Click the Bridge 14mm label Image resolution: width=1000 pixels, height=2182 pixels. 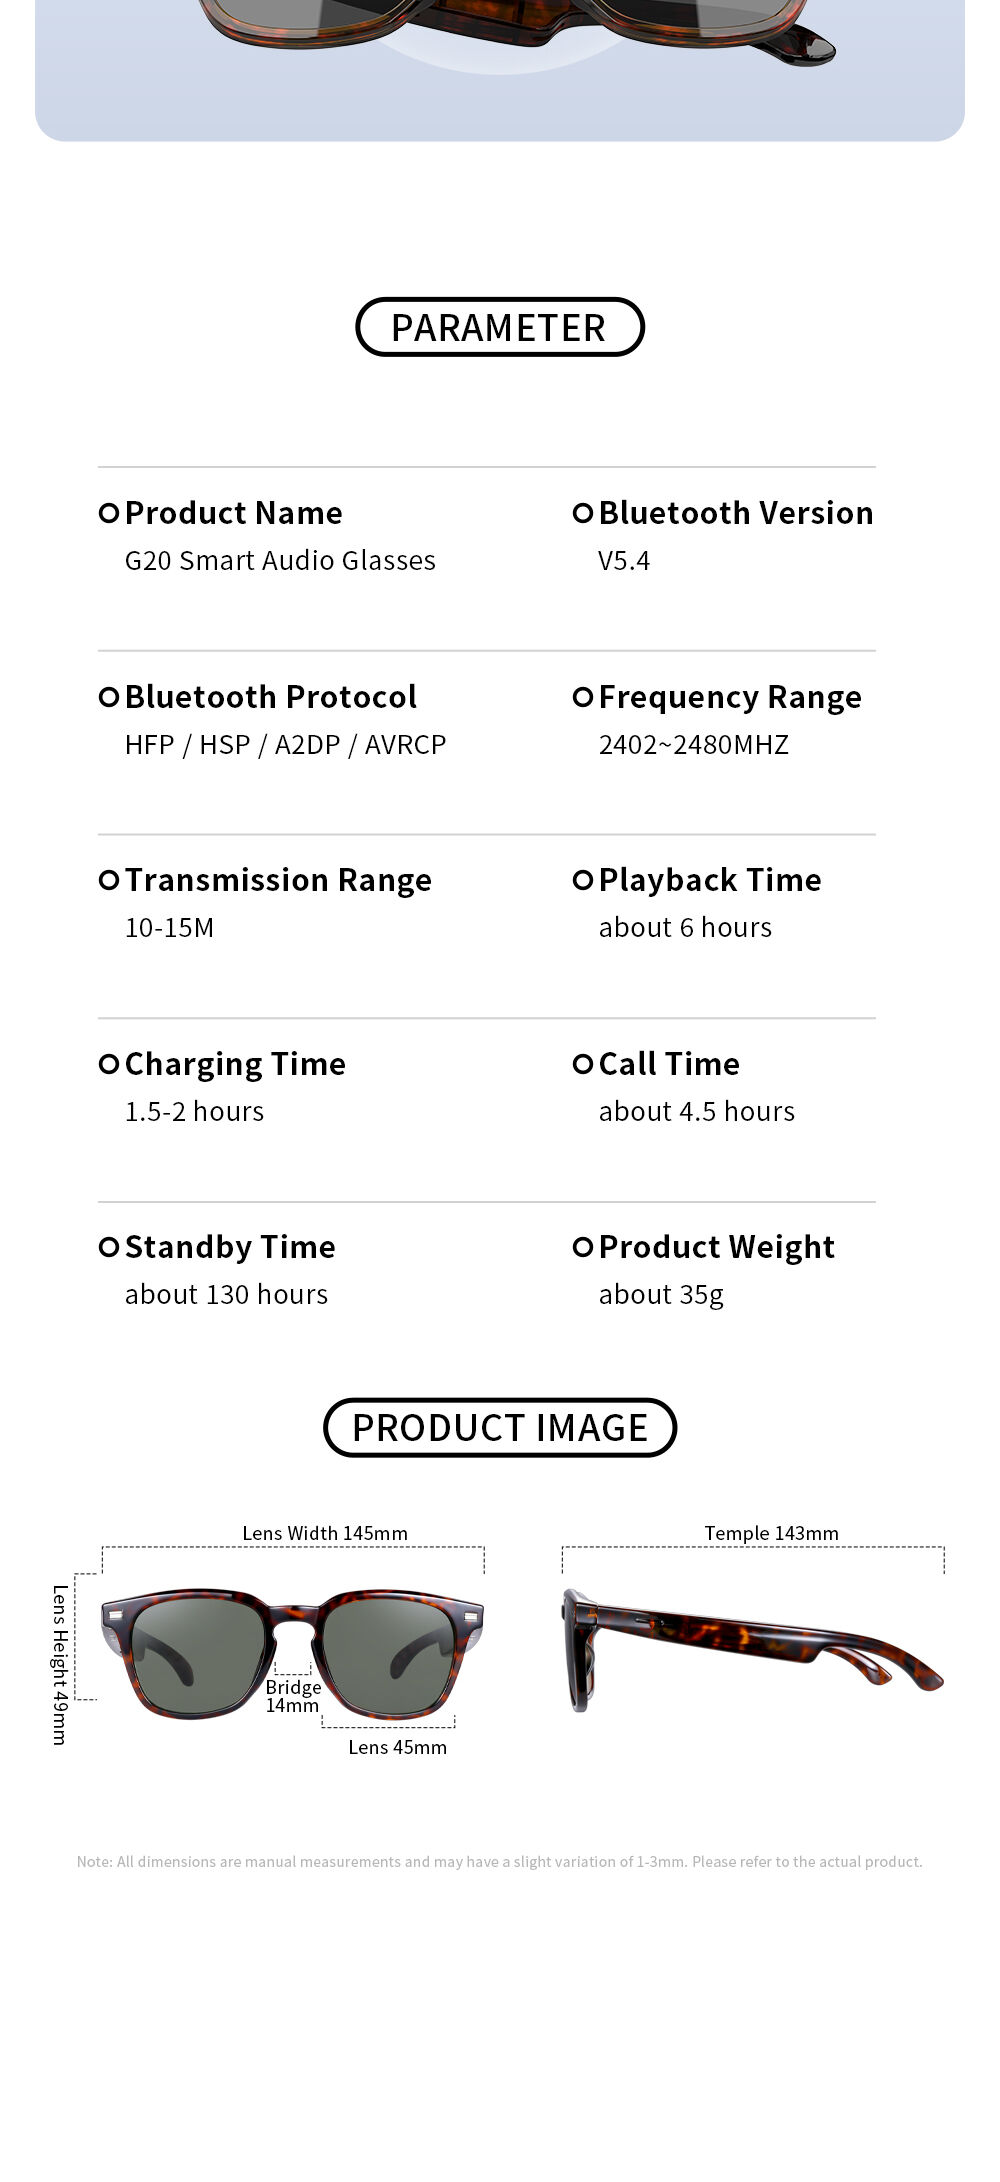click(x=293, y=1696)
